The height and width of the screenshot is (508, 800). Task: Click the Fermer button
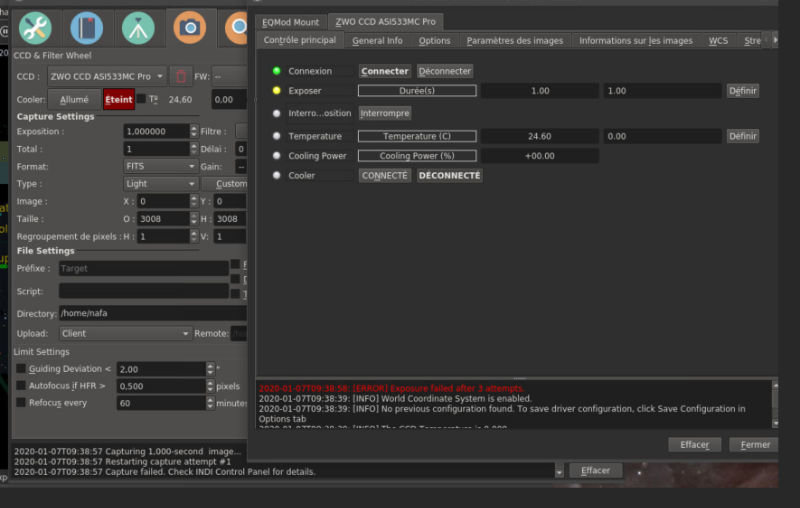pos(755,445)
